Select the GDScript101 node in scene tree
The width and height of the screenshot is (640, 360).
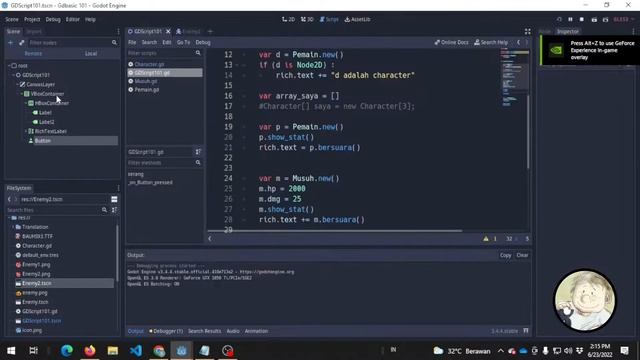point(36,75)
